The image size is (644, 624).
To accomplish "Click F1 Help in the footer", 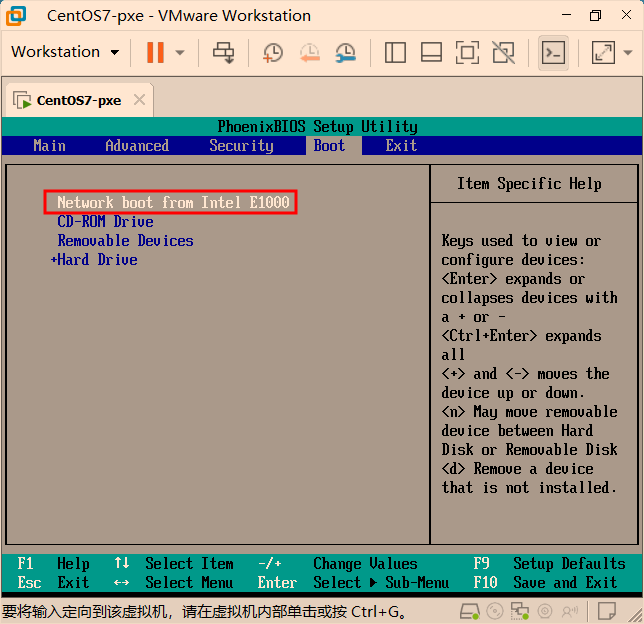I will click(53, 564).
